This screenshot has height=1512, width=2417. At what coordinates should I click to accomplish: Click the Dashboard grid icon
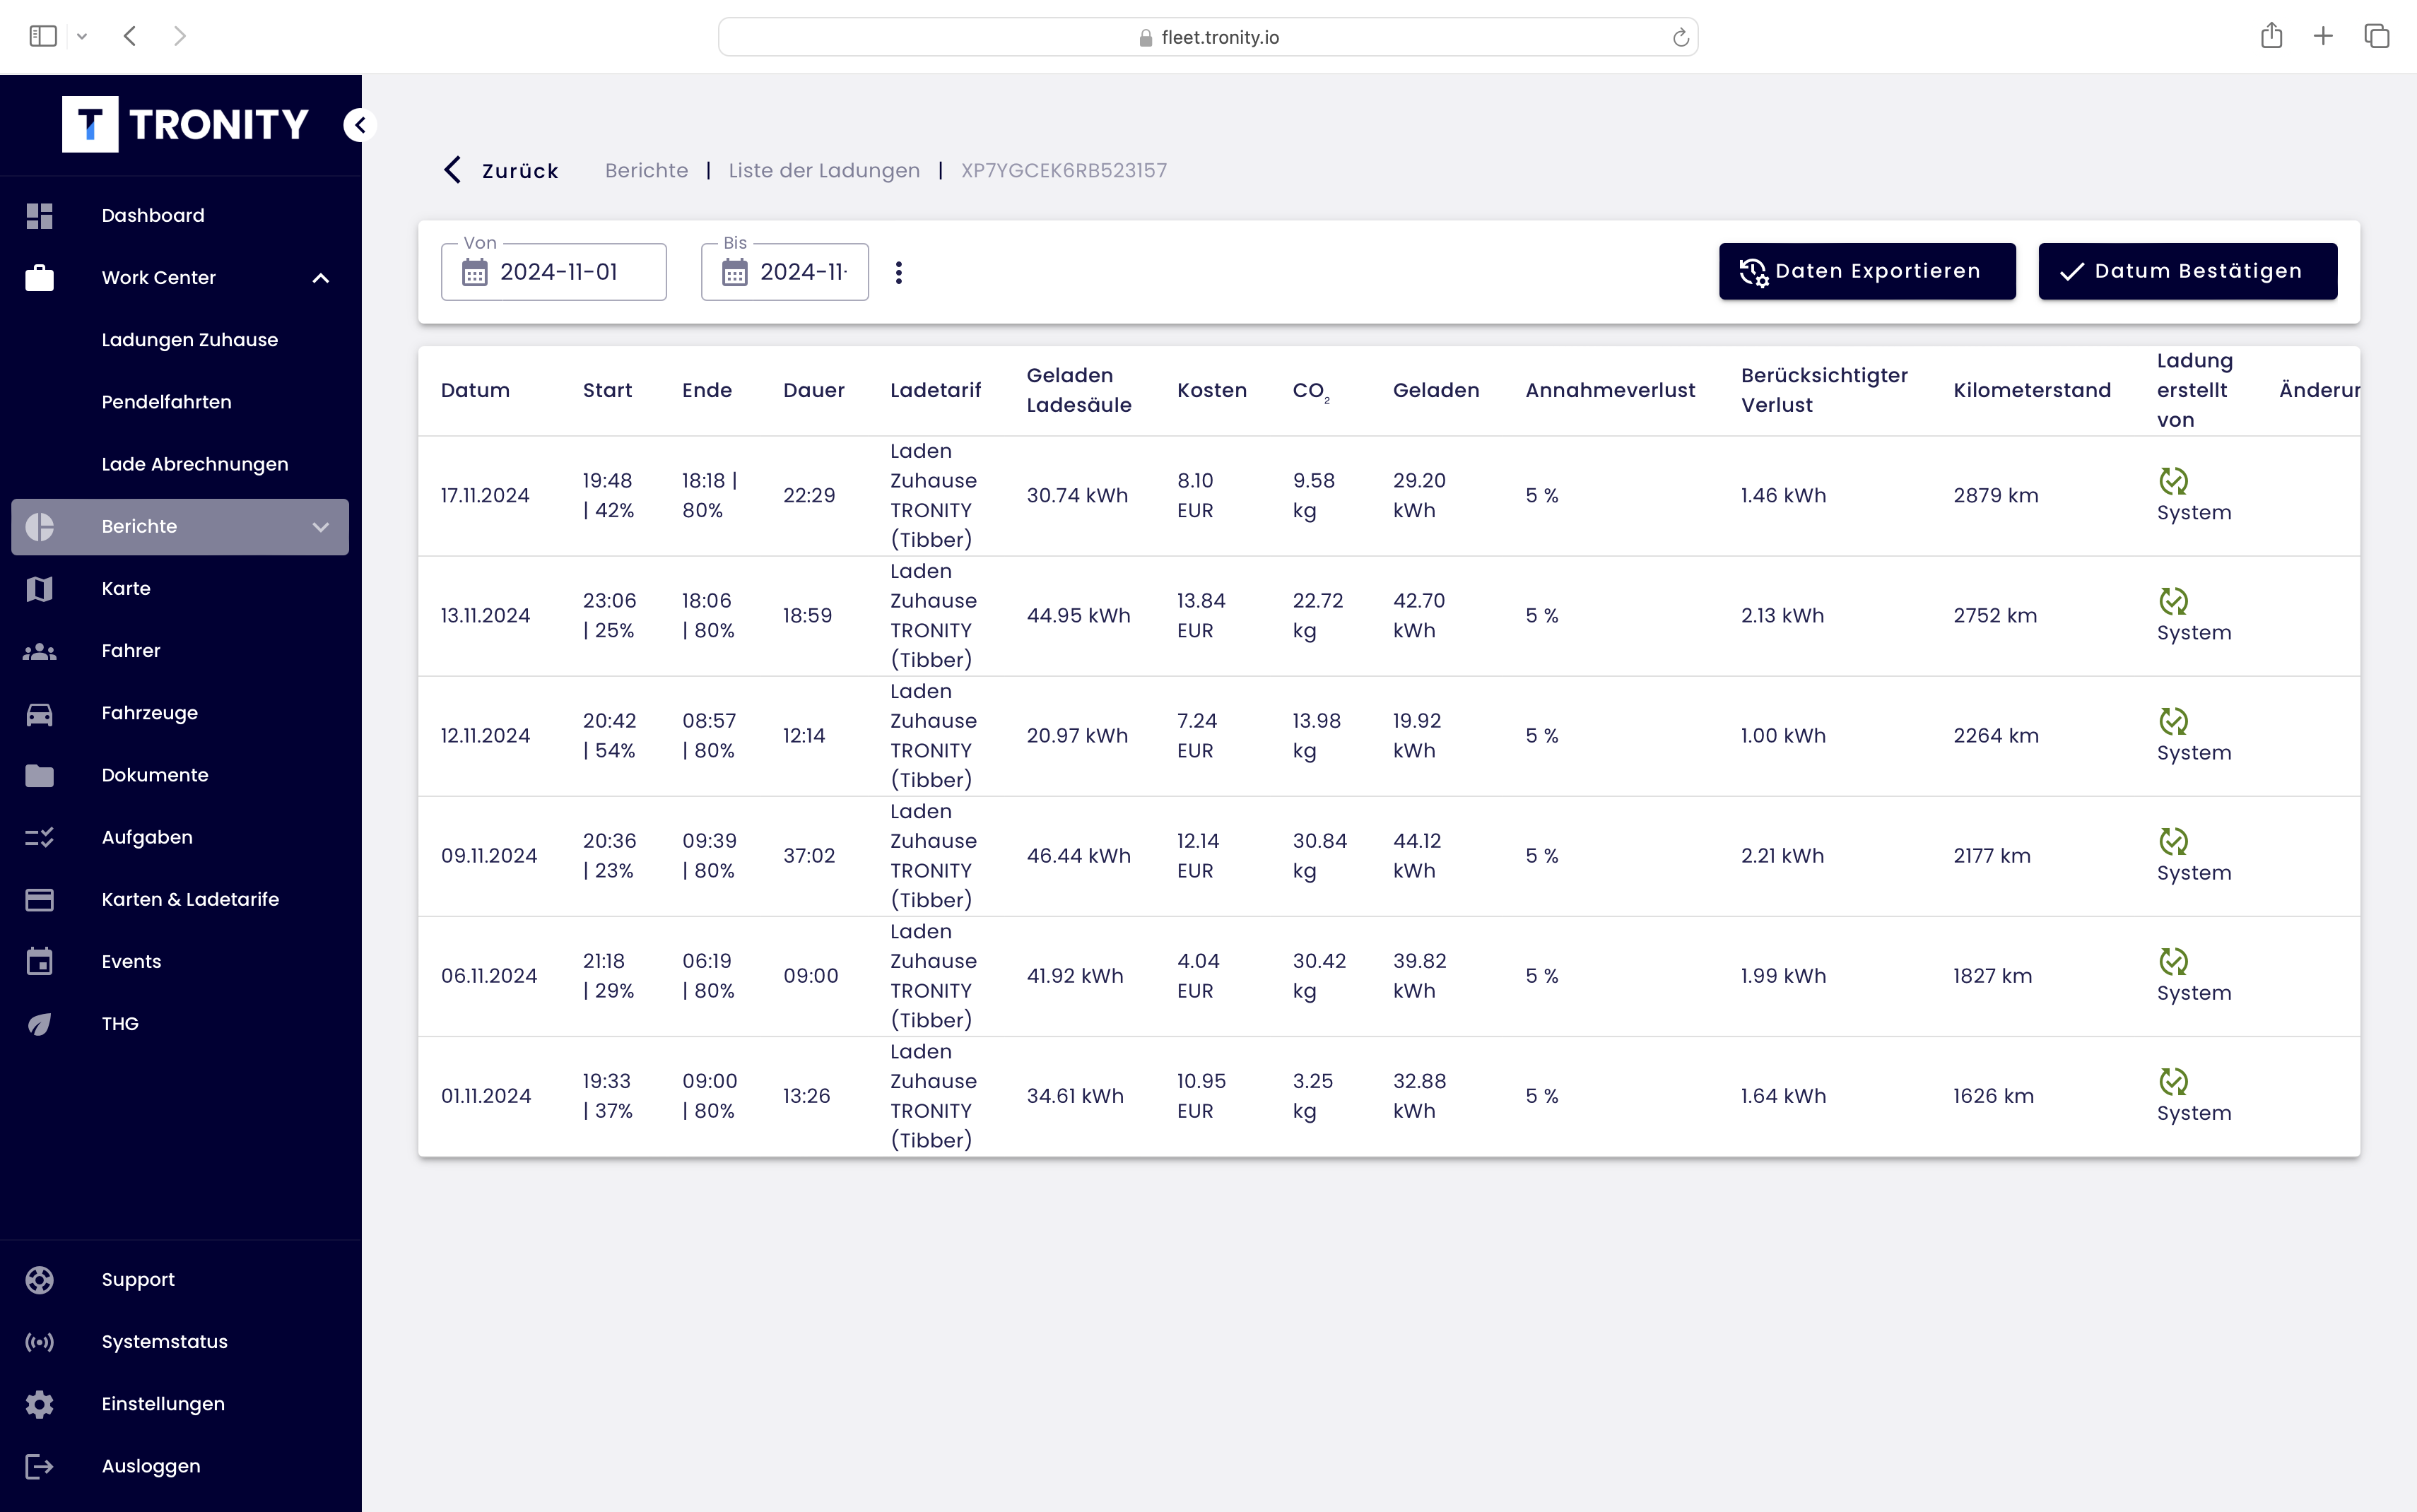39,216
